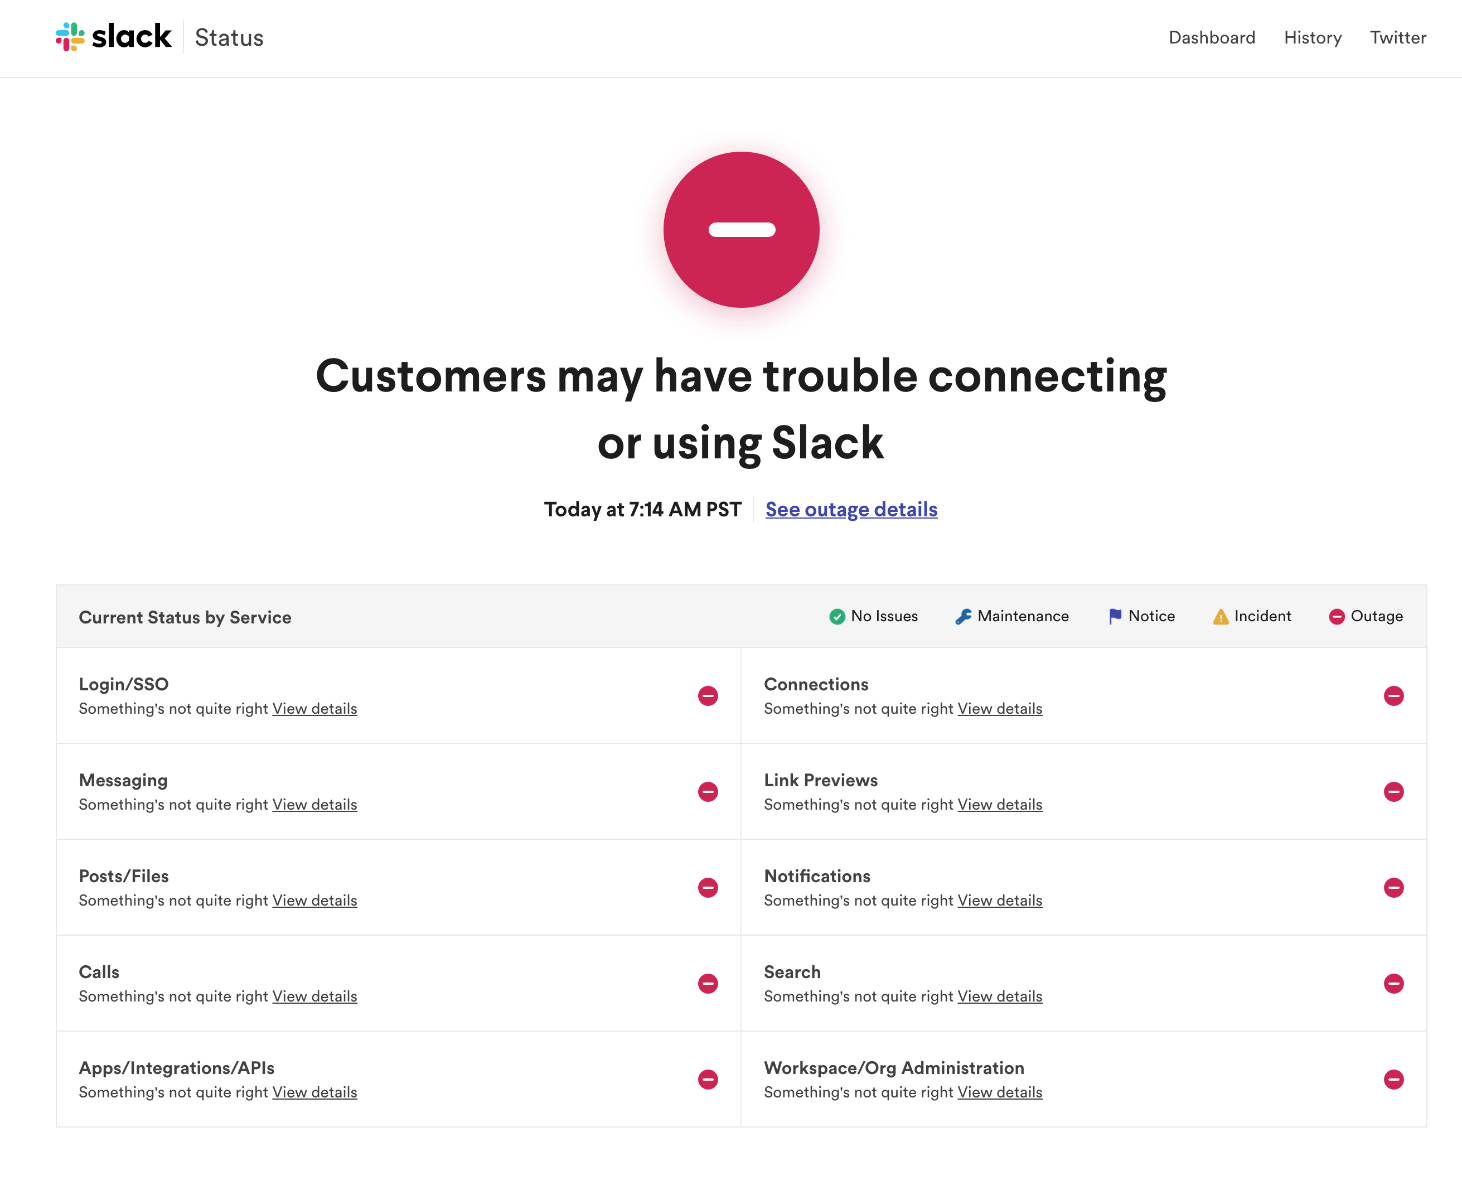Click the headline about trouble connecting
This screenshot has width=1462, height=1200.
click(741, 409)
